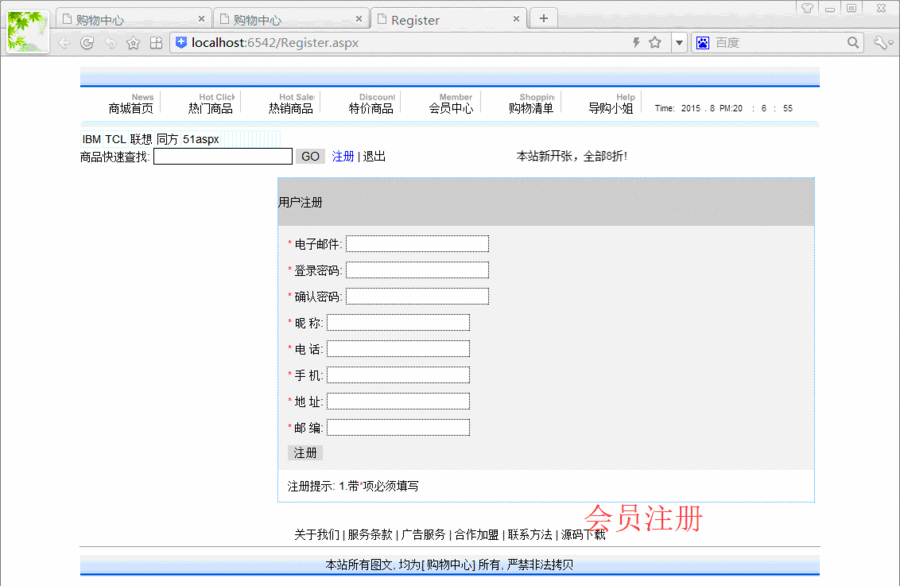Click the Baidu logo in the search box
The width and height of the screenshot is (900, 586).
pos(702,42)
